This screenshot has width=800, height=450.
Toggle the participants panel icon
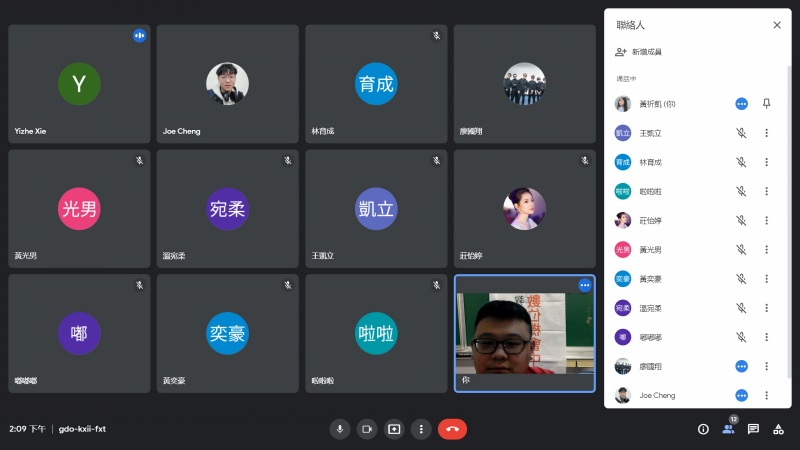point(728,429)
